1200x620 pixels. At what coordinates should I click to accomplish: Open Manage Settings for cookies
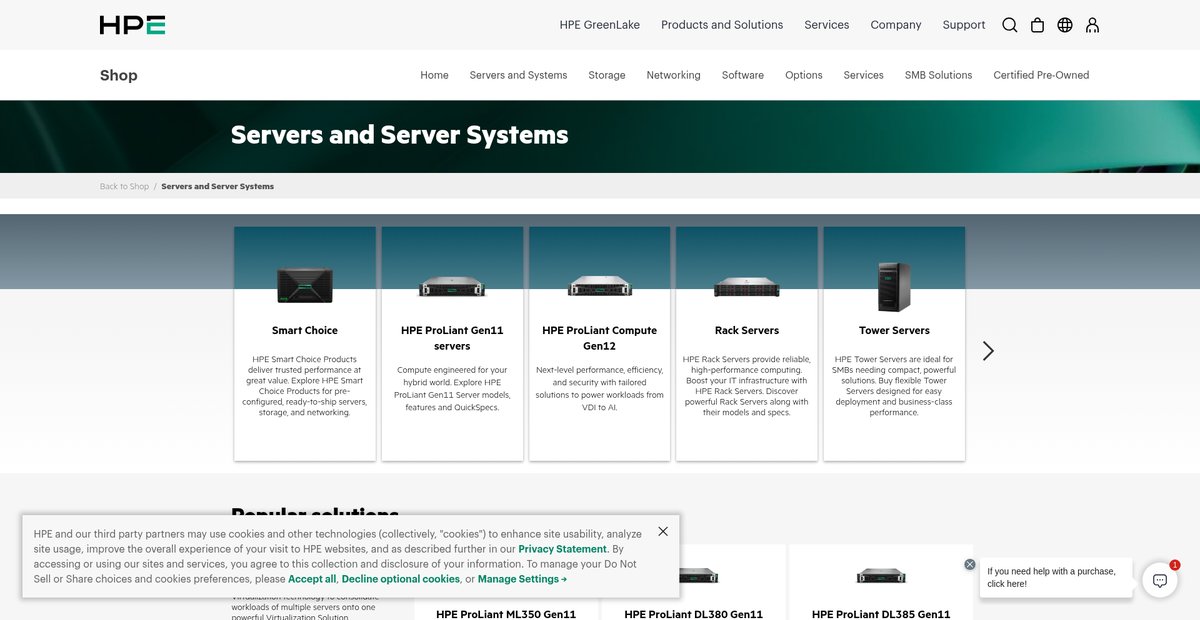pyautogui.click(x=522, y=579)
